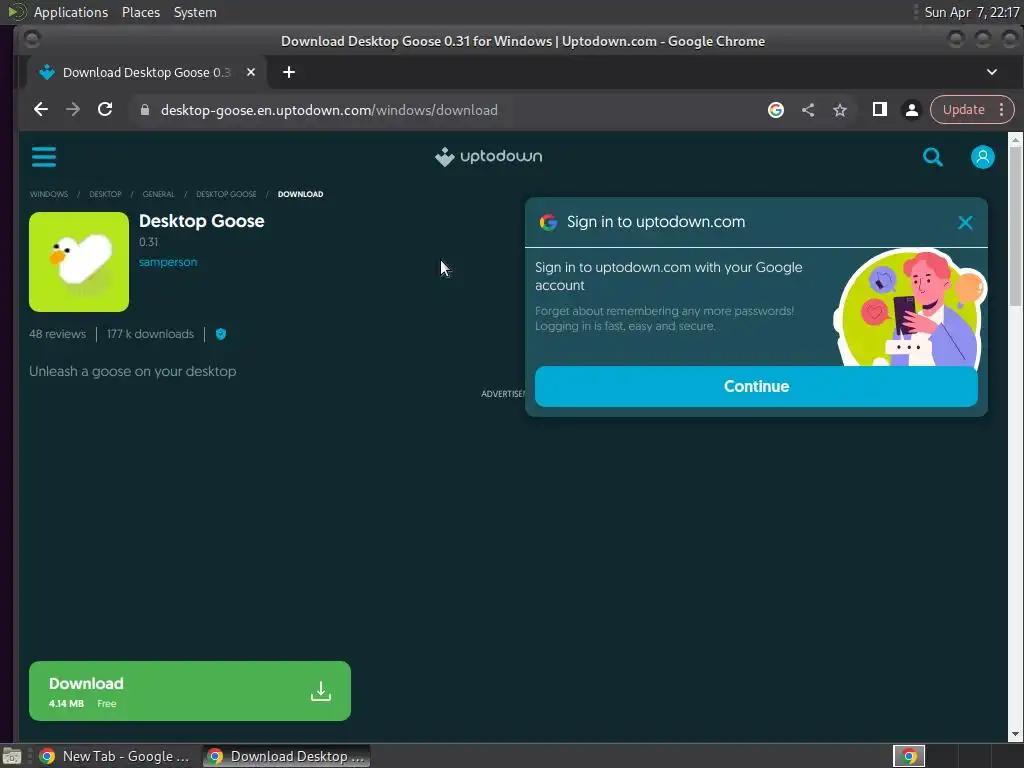Image resolution: width=1024 pixels, height=768 pixels.
Task: Click the window menu button in Chrome titlebar
Action: click(x=31, y=40)
